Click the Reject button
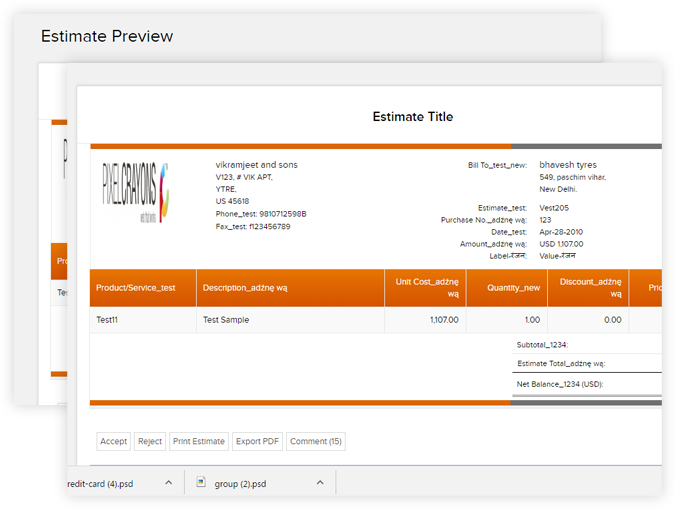This screenshot has height=510, width=676. [150, 441]
